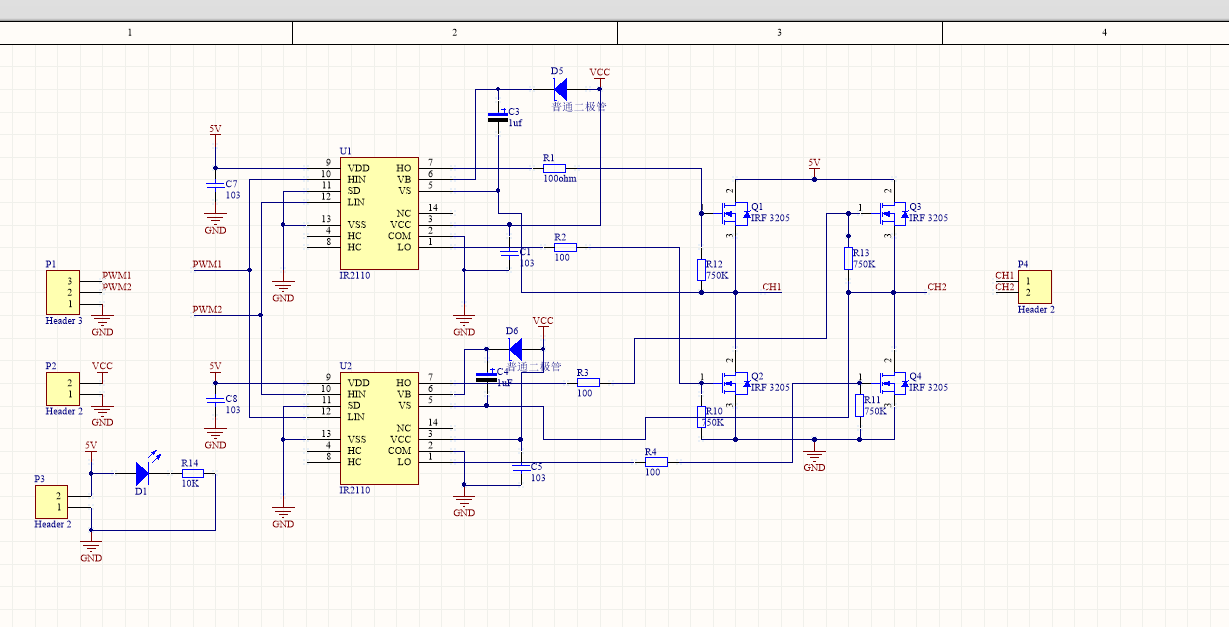
Task: Click the 100ohm value text of R1
Action: click(560, 180)
